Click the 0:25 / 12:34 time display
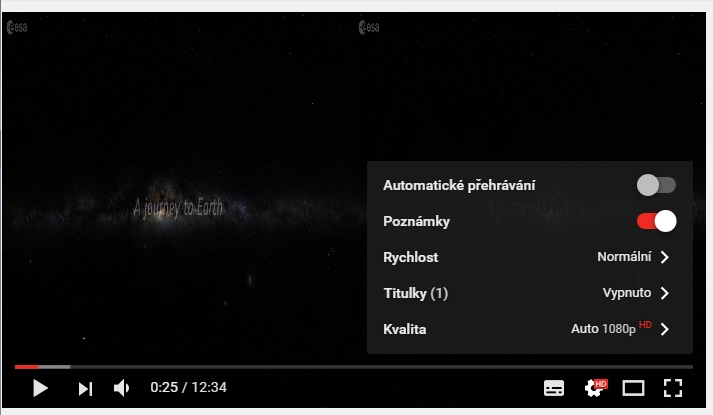This screenshot has width=713, height=415. tap(188, 387)
